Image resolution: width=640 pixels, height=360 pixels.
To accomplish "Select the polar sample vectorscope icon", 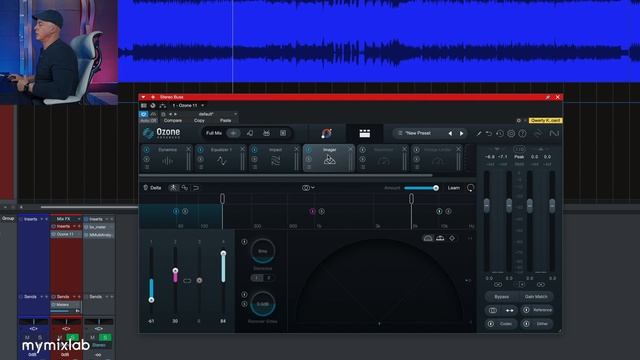I will (x=428, y=238).
